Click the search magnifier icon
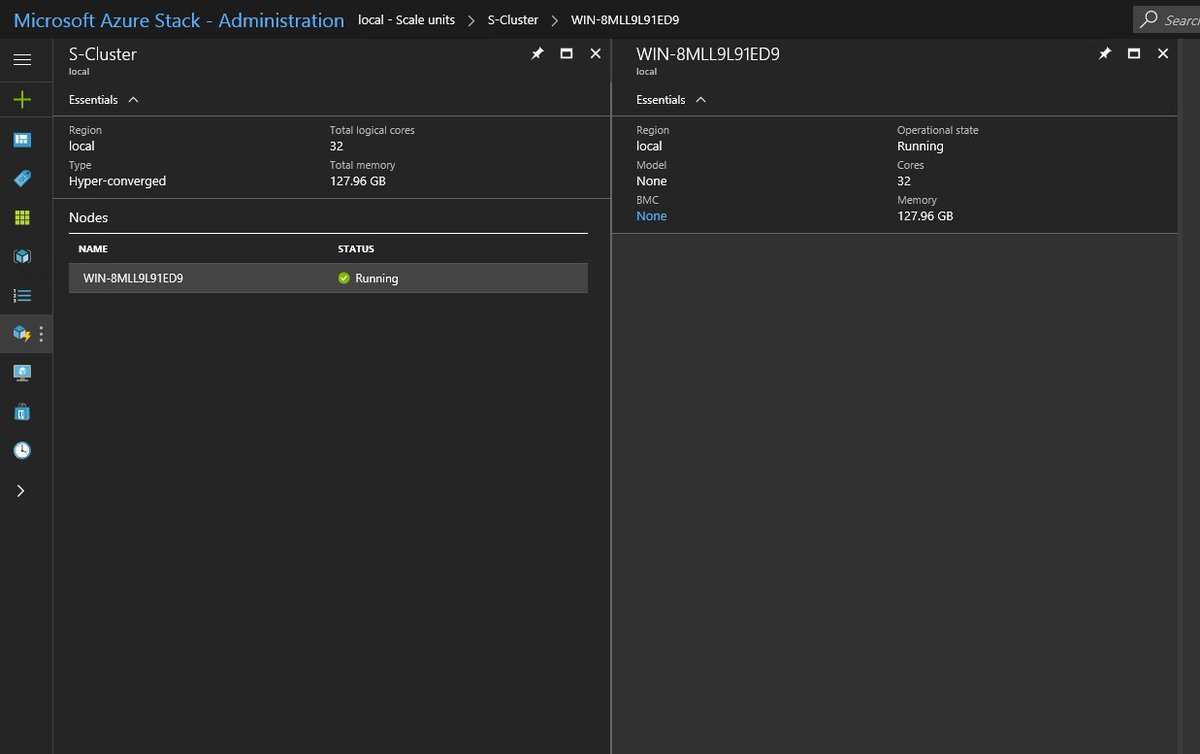The image size is (1200, 754). tap(1150, 20)
